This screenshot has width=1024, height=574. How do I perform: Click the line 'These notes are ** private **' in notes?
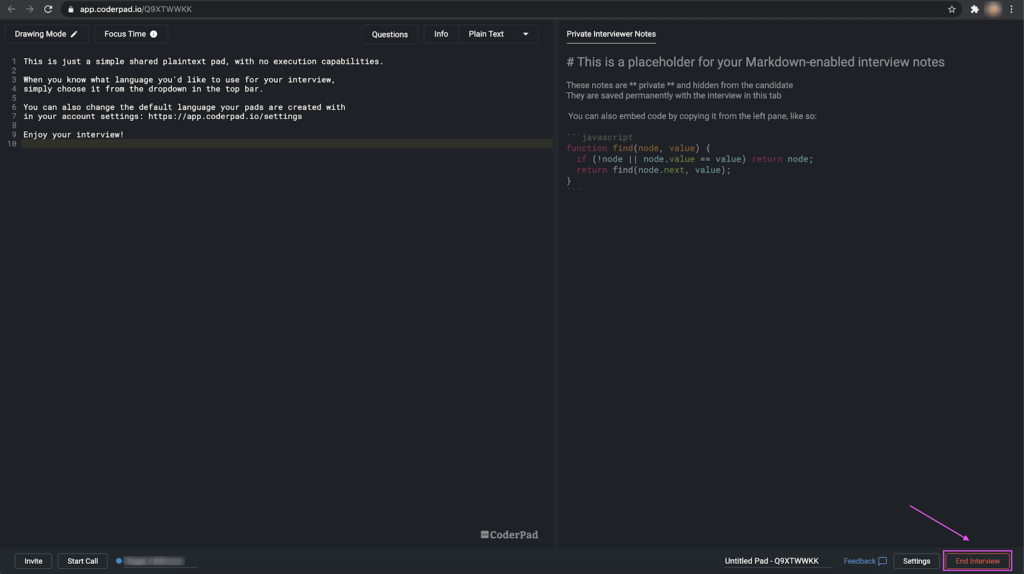pyautogui.click(x=679, y=85)
